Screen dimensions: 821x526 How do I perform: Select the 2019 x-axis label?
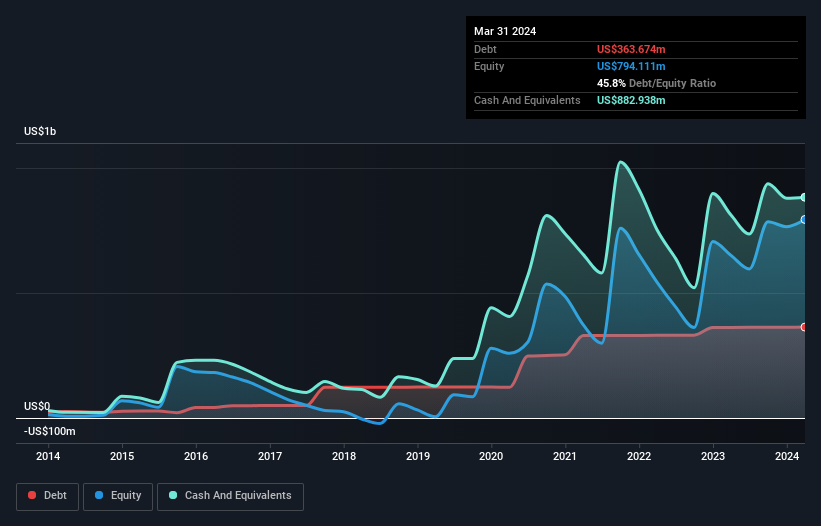418,456
